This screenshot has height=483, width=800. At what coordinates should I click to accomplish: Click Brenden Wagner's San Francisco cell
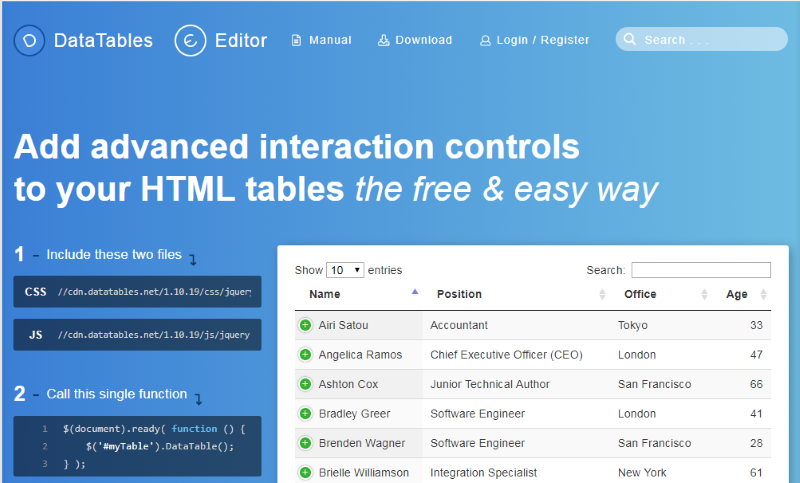[x=655, y=443]
